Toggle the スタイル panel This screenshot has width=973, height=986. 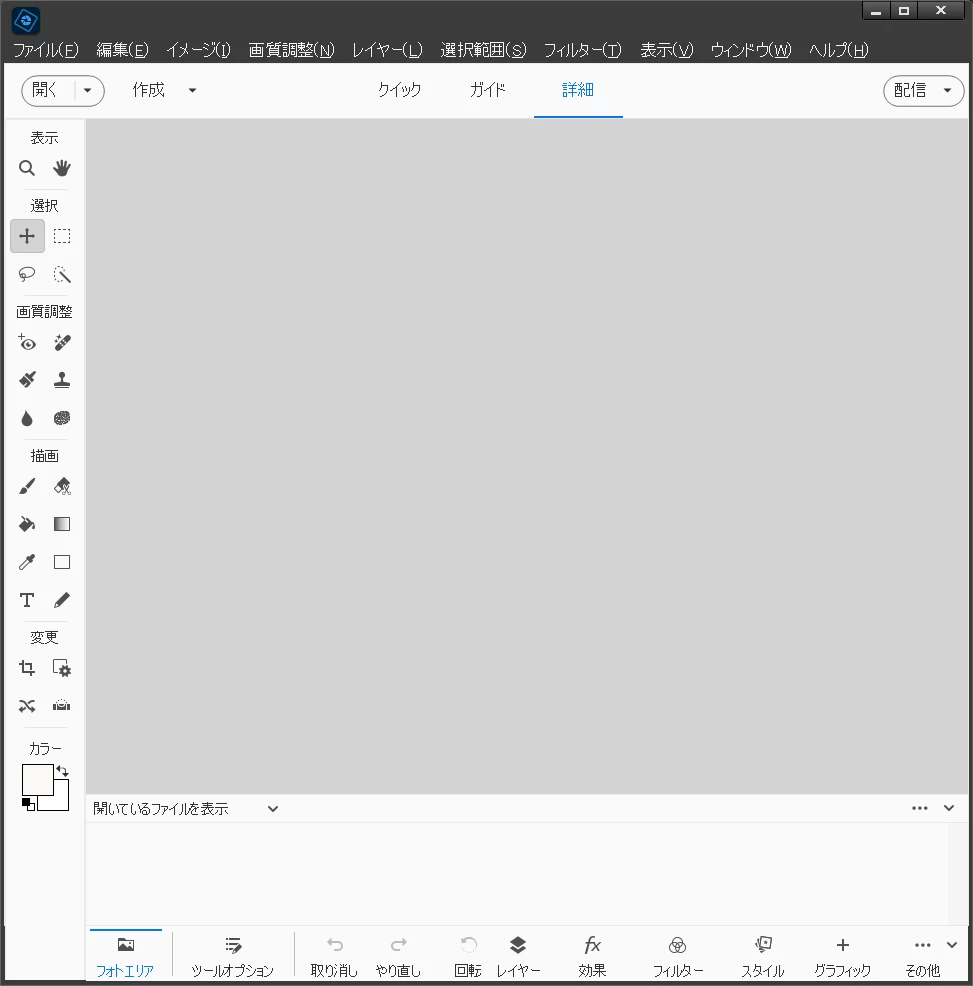pos(763,956)
